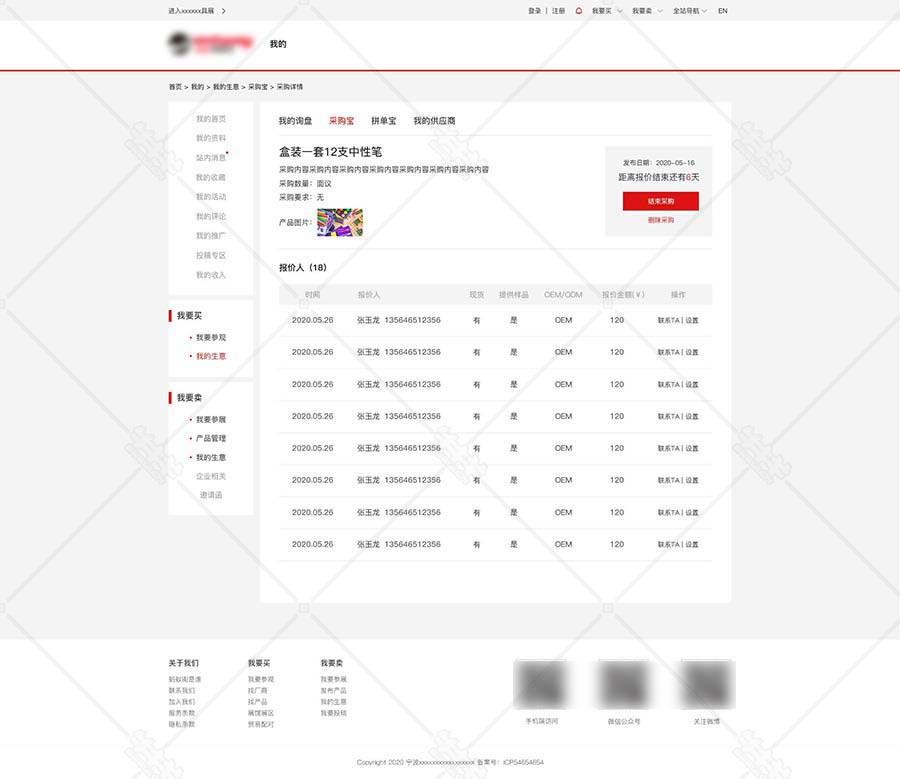The height and width of the screenshot is (779, 900).
Task: Click the red notification bell icon
Action: pyautogui.click(x=579, y=11)
